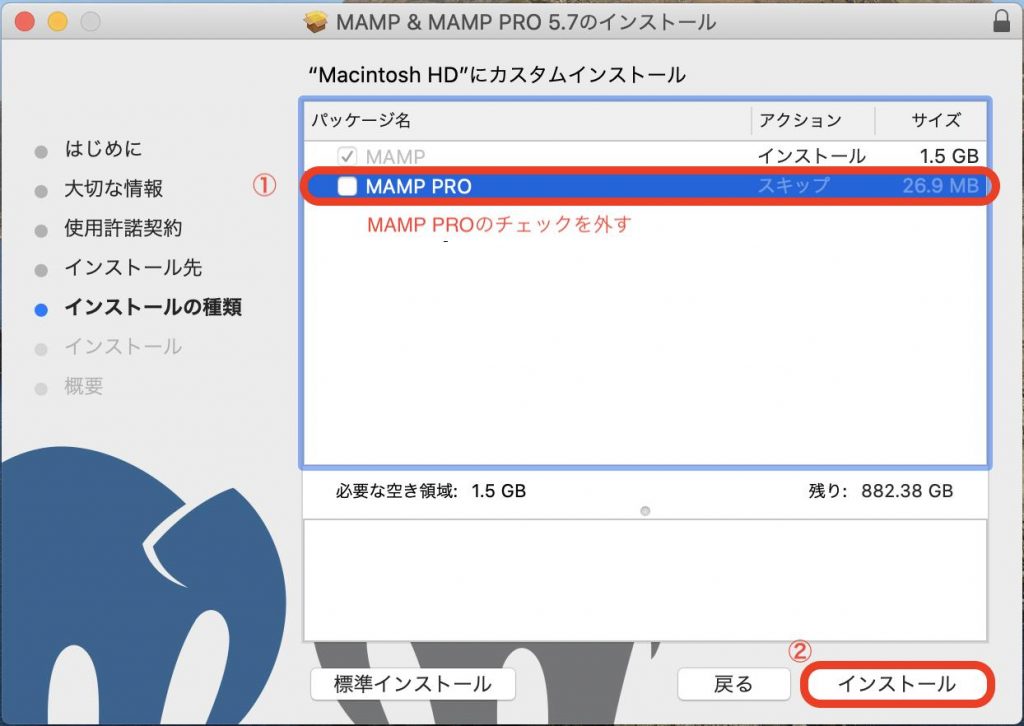The width and height of the screenshot is (1024, 726).
Task: Click the 残り 882.38 GB text
Action: [880, 491]
